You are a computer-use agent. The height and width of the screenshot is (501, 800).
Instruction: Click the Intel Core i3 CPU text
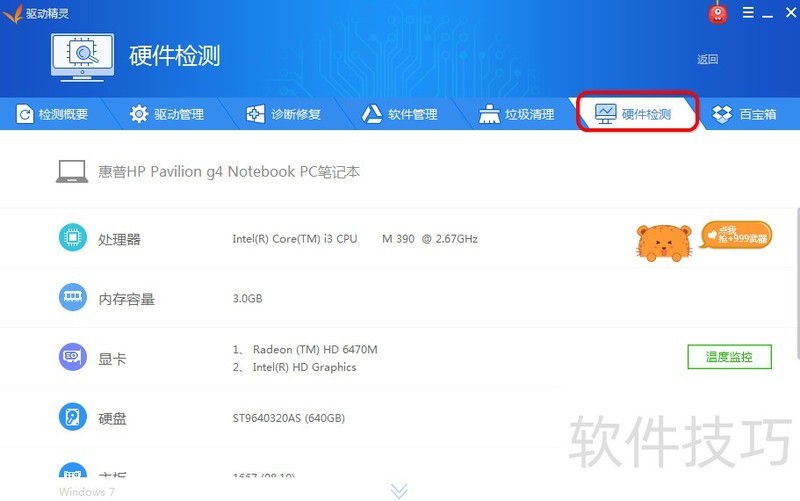[355, 239]
